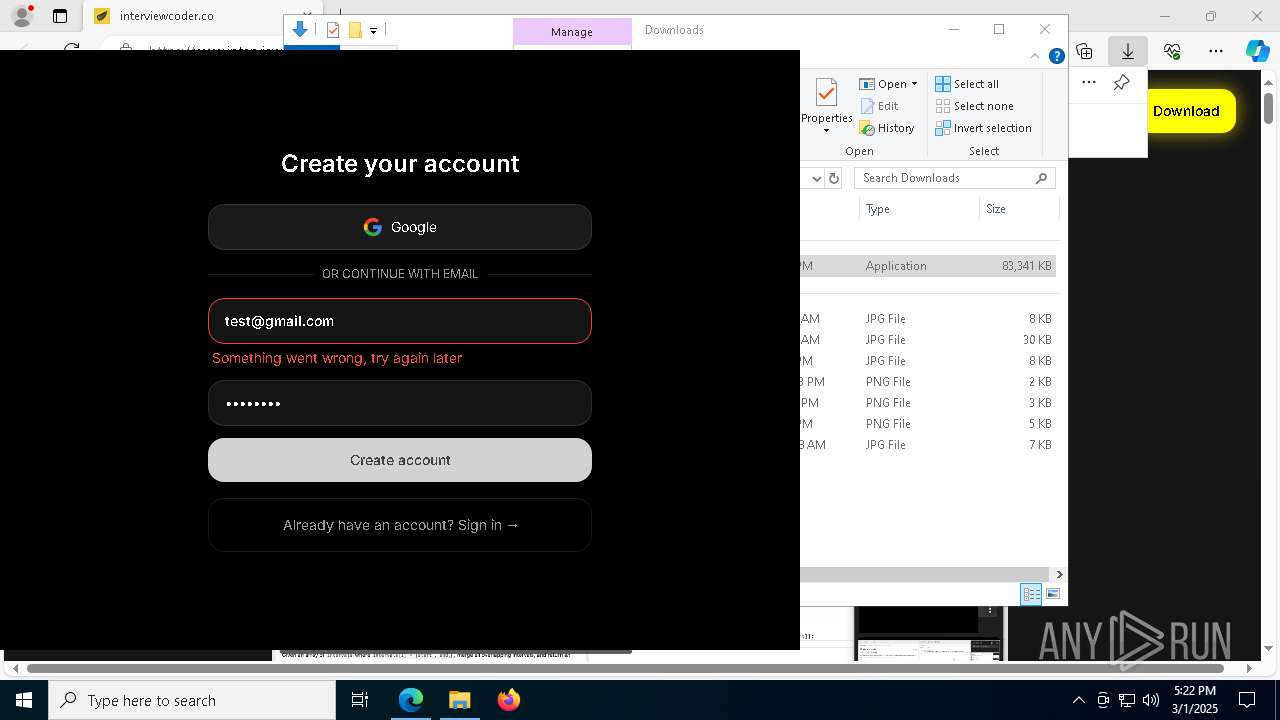Open Task View on the taskbar

point(360,700)
